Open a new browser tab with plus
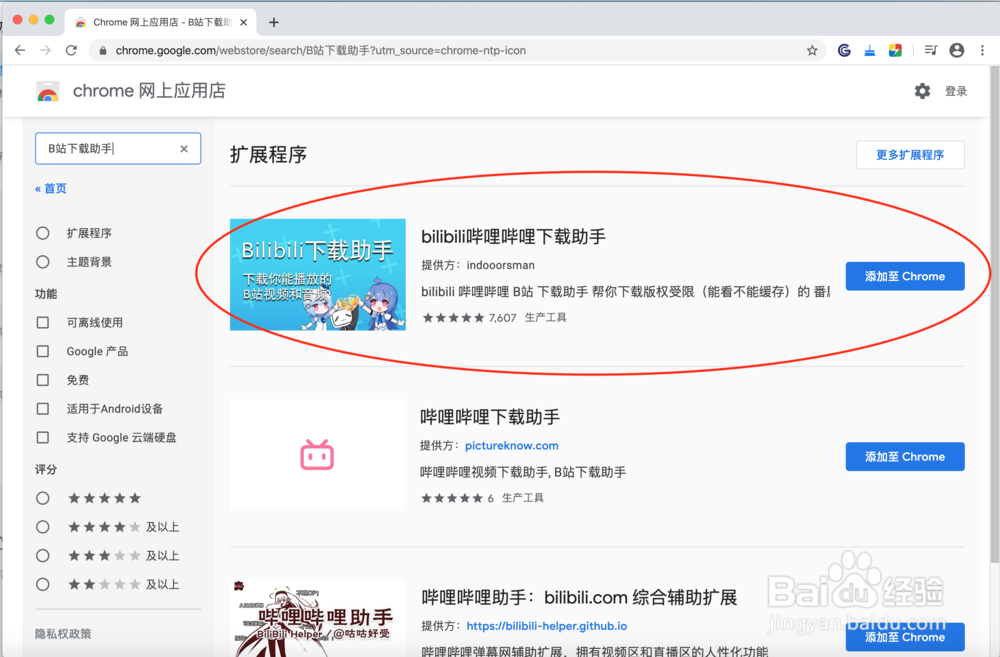 [x=274, y=22]
